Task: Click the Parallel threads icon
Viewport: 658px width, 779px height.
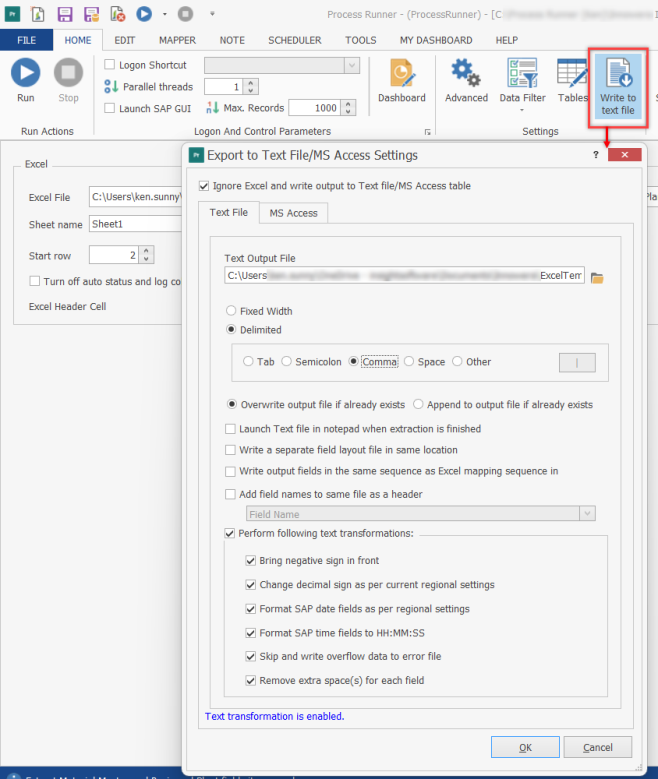Action: point(111,86)
